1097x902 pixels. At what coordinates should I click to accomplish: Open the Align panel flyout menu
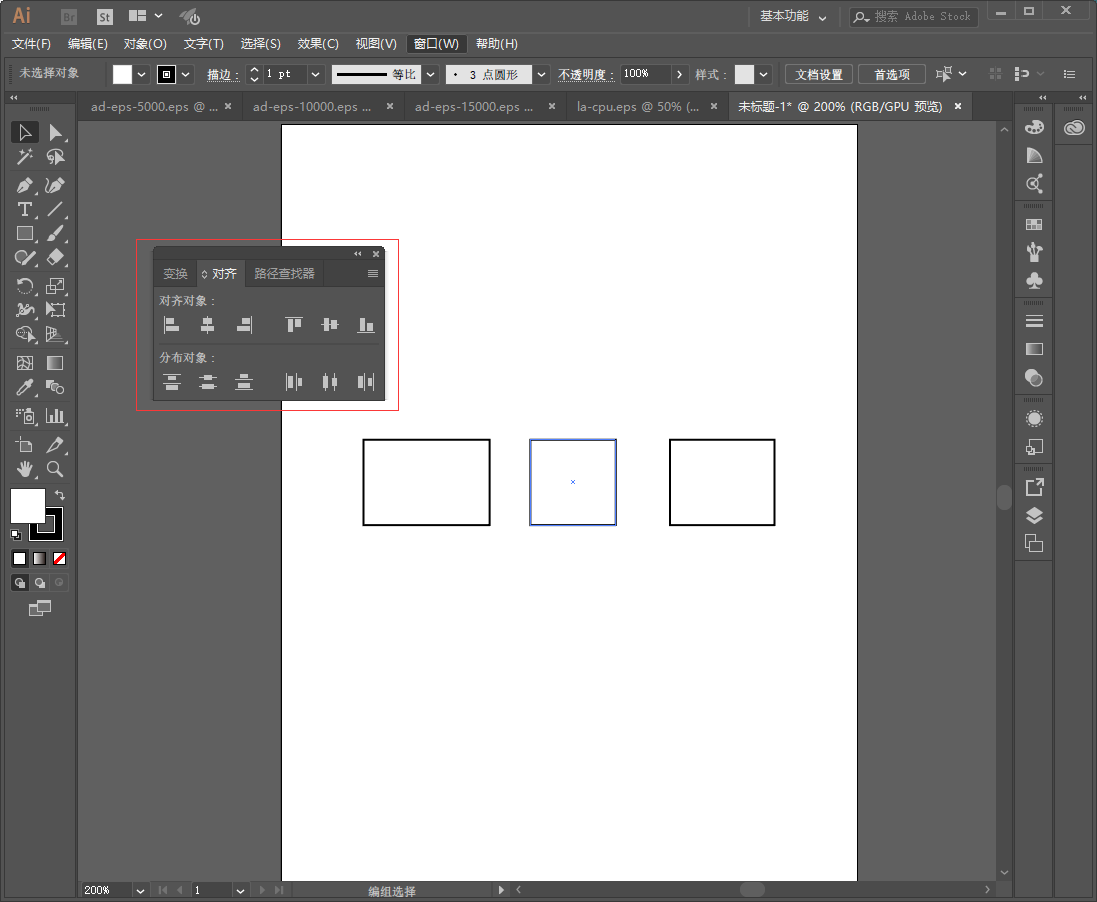coord(372,274)
